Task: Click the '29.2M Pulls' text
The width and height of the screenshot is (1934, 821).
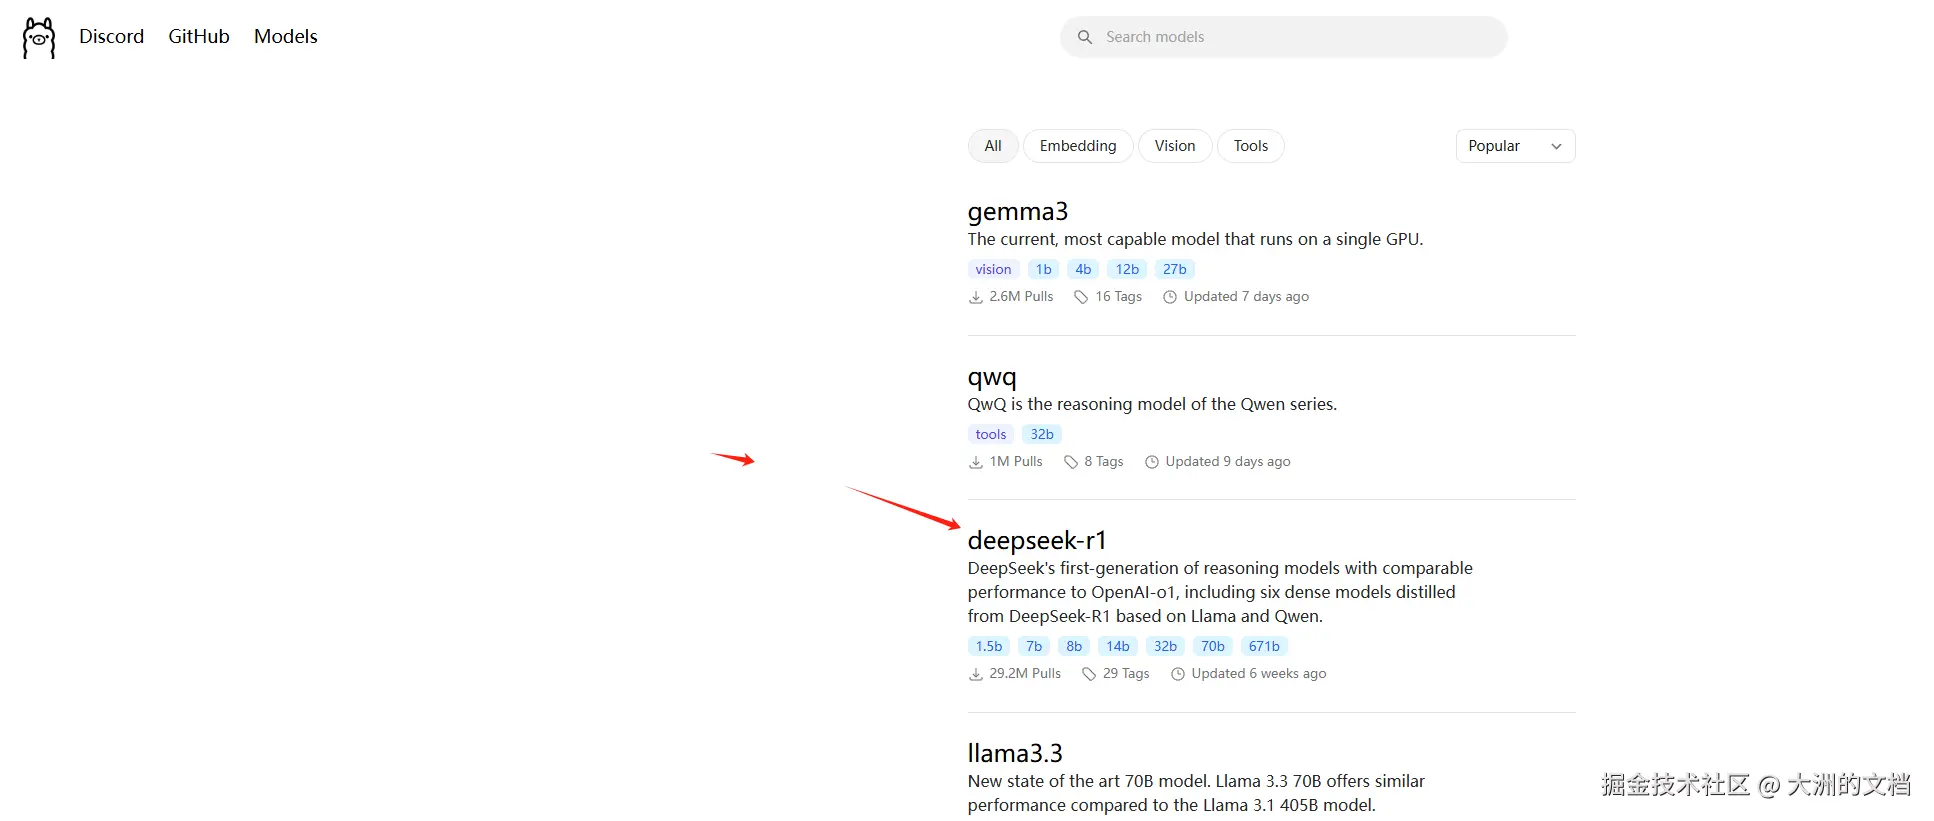Action: (1025, 674)
